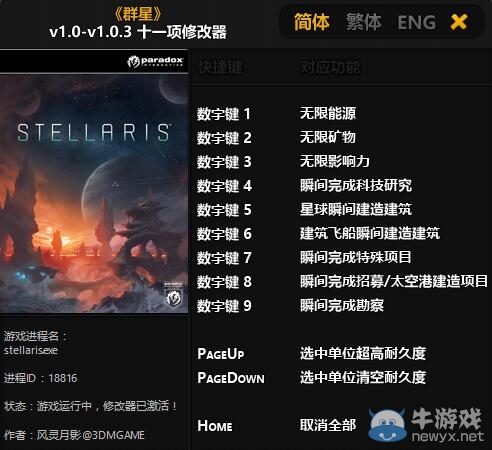Toggle 无限影响力 cheat option

pos(335,161)
